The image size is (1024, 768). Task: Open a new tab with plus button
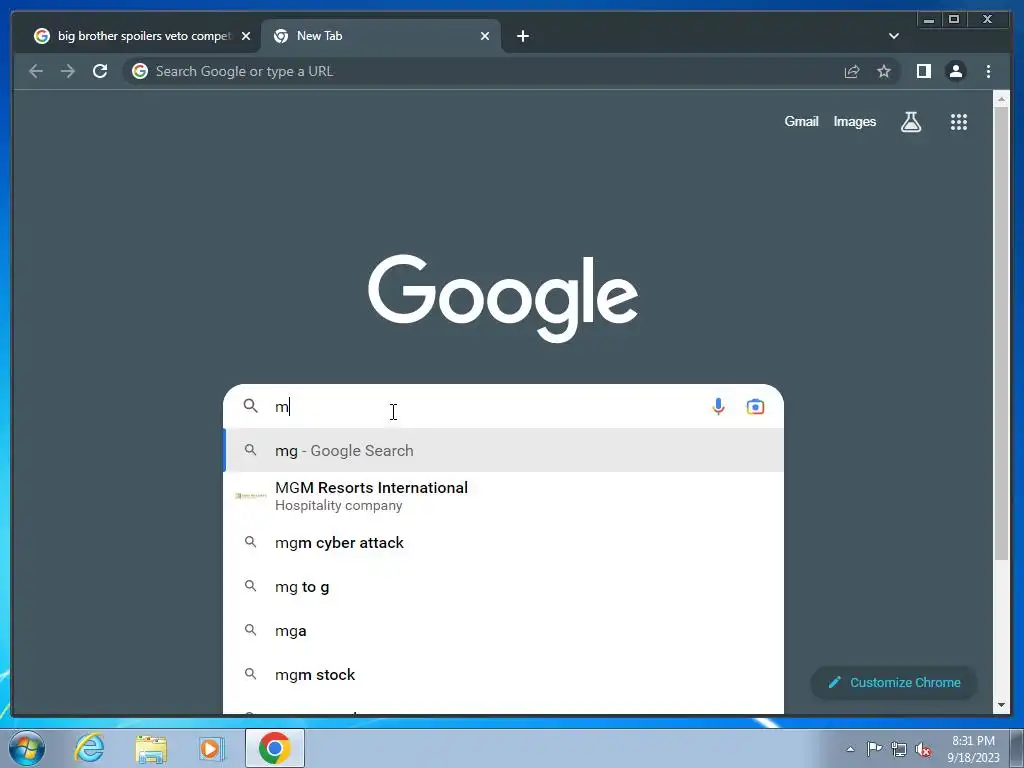point(522,36)
